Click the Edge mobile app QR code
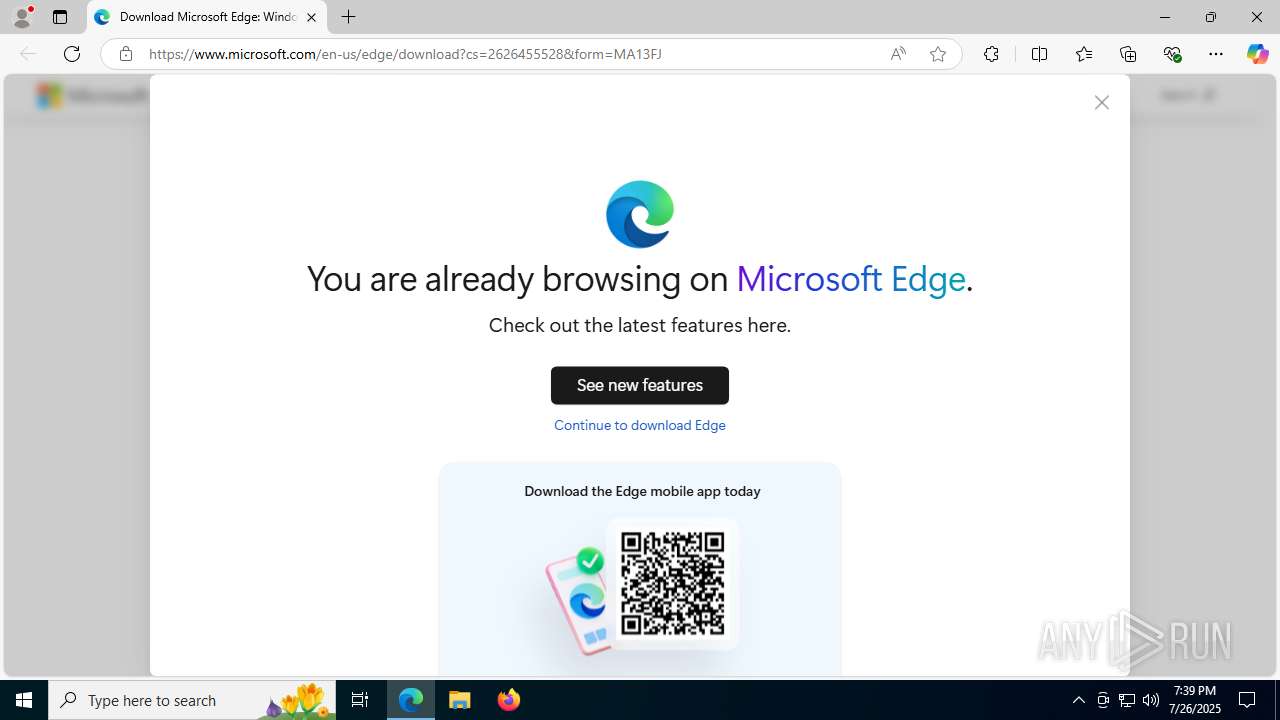The height and width of the screenshot is (720, 1280). pos(673,583)
